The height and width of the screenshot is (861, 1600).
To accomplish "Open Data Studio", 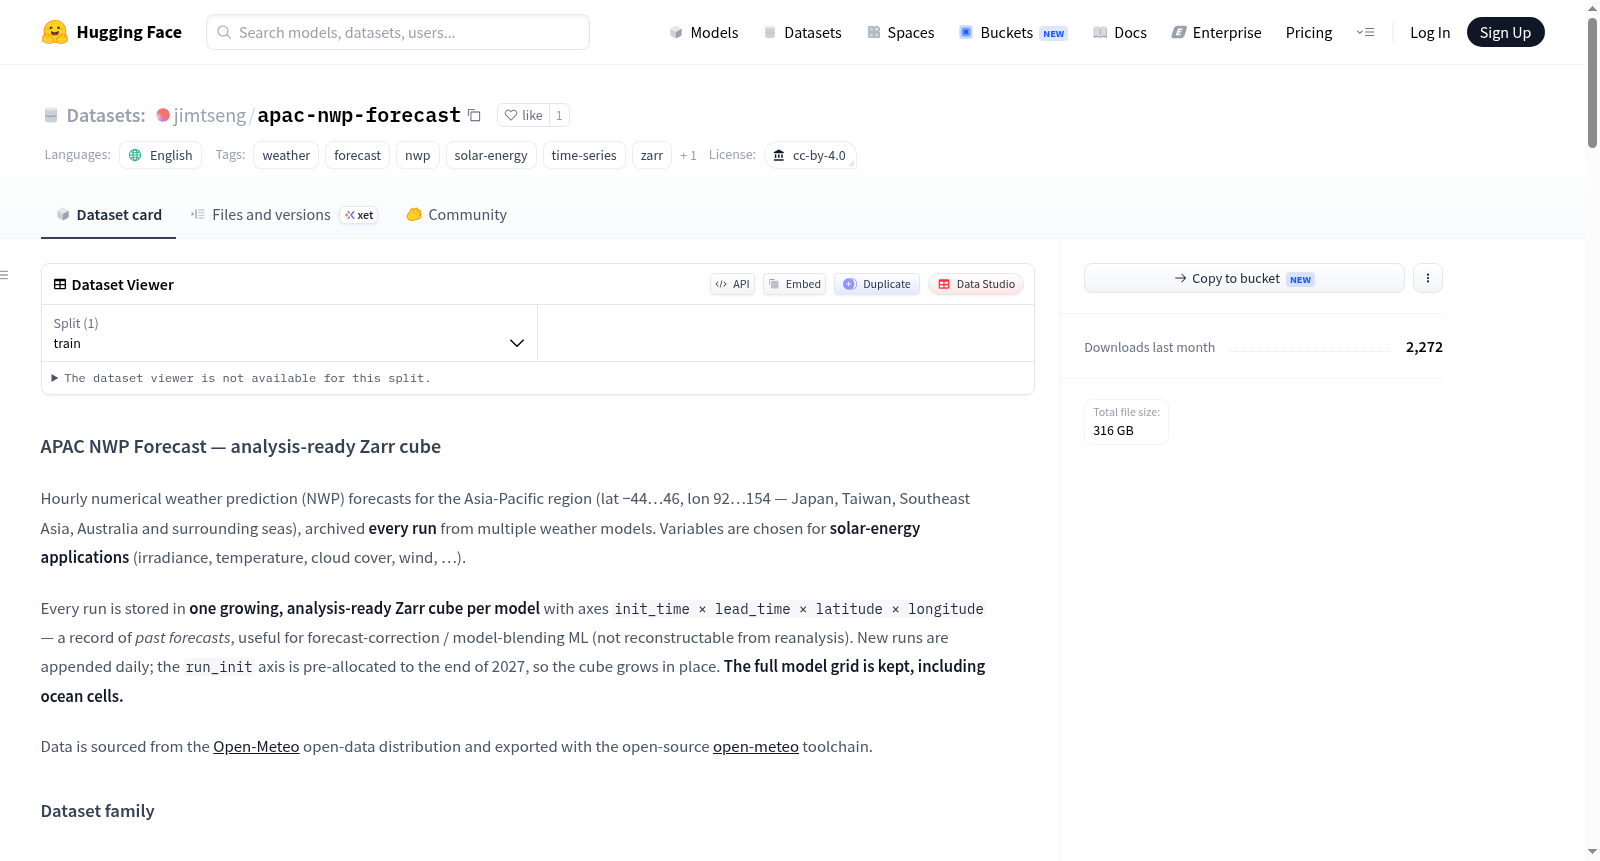I will 976,284.
